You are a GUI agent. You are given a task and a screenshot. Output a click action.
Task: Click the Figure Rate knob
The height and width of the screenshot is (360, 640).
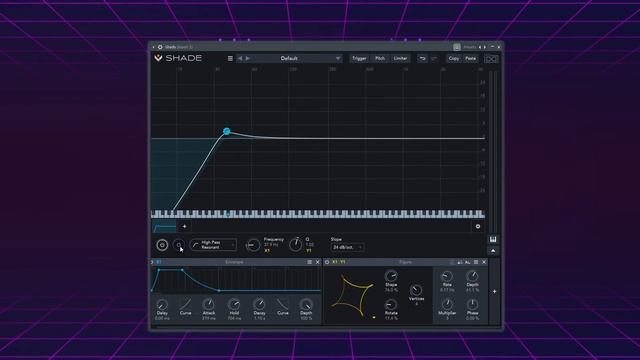click(x=447, y=276)
